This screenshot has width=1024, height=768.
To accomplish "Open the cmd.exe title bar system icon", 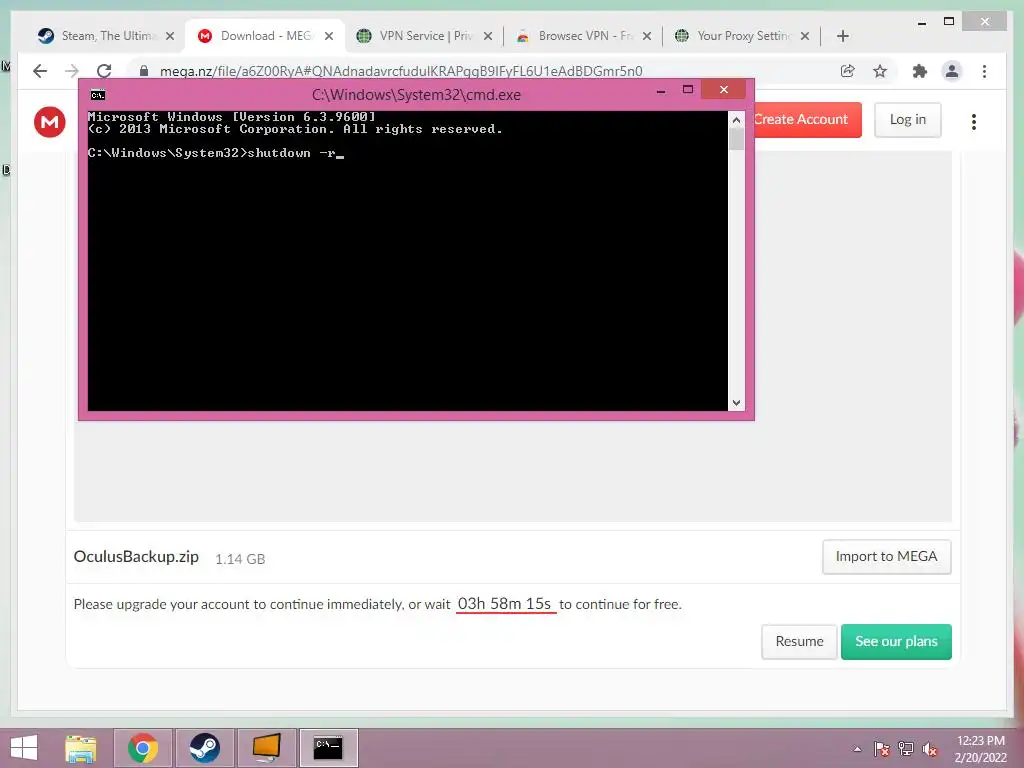I will click(x=98, y=95).
